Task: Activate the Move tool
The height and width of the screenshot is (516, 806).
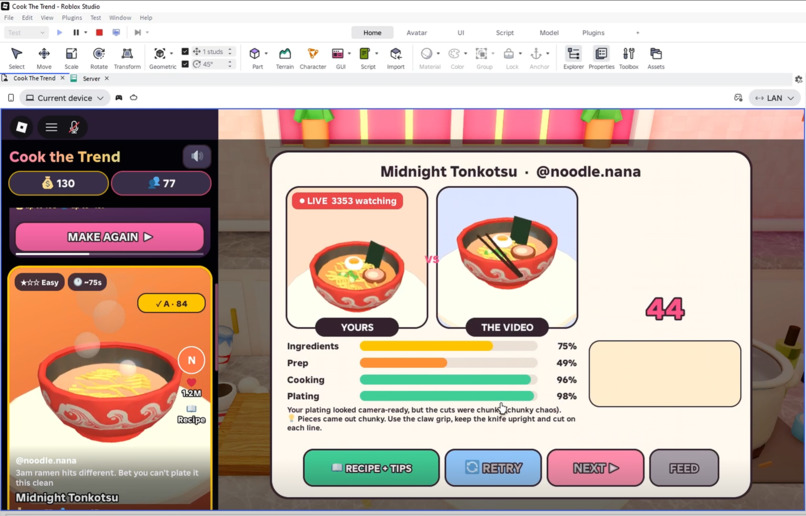Action: 44,58
